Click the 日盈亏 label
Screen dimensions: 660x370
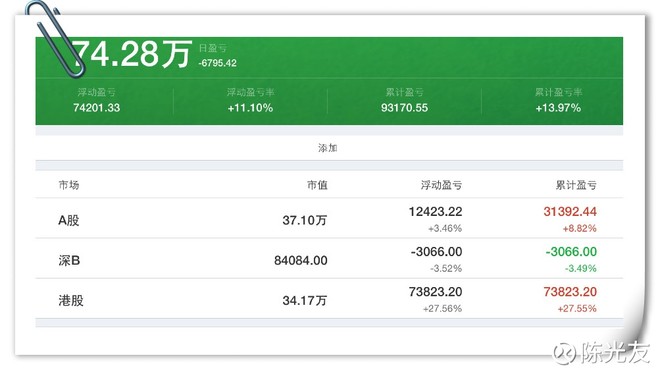(x=213, y=48)
